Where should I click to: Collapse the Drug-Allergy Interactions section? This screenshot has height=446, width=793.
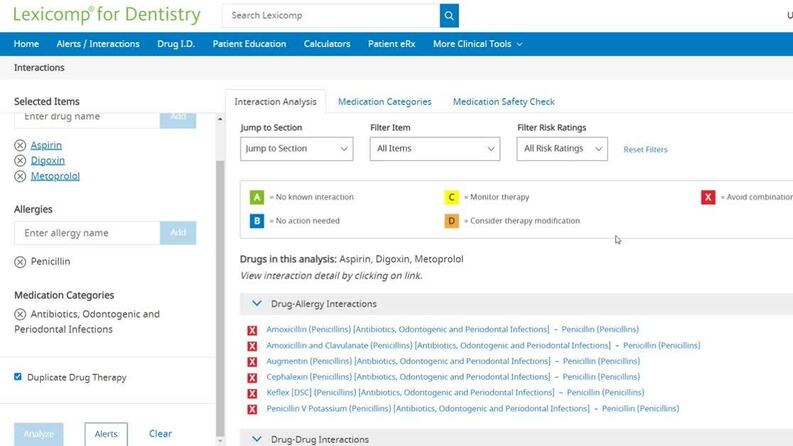(257, 303)
